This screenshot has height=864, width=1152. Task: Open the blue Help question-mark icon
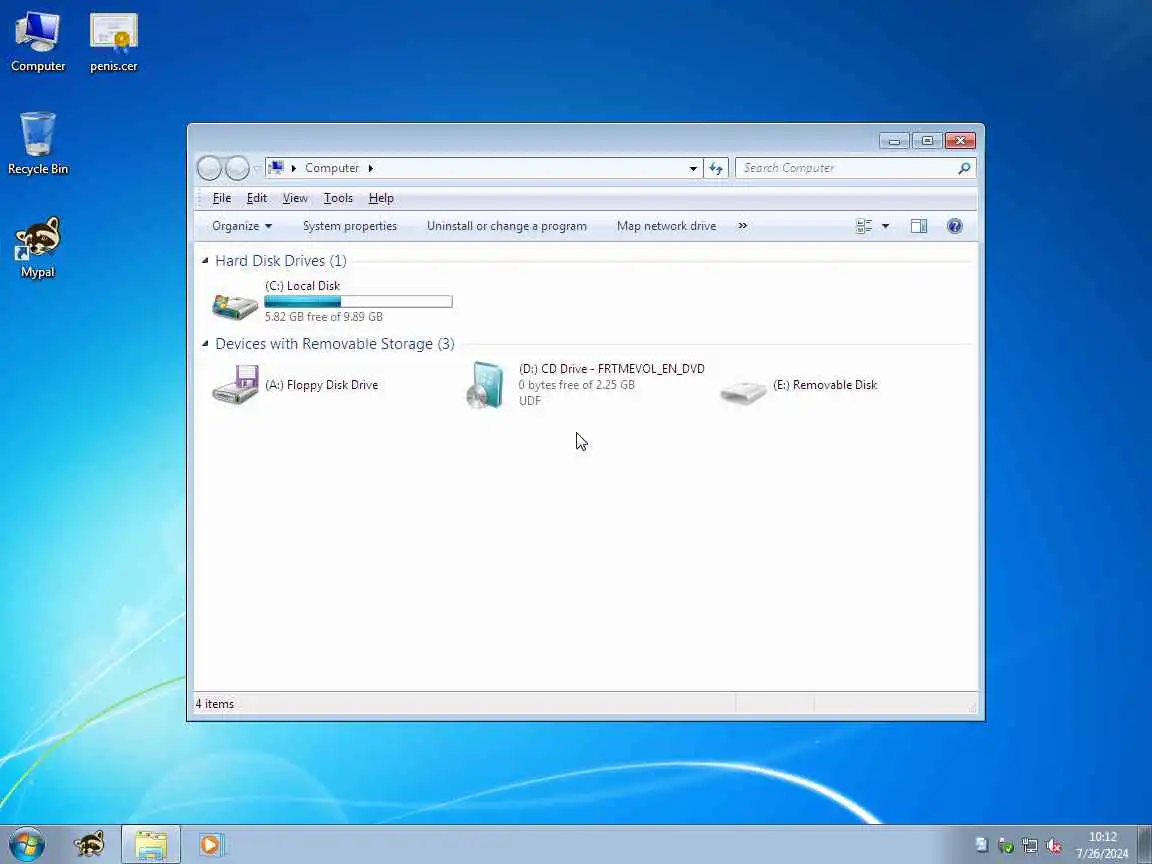[x=954, y=226]
